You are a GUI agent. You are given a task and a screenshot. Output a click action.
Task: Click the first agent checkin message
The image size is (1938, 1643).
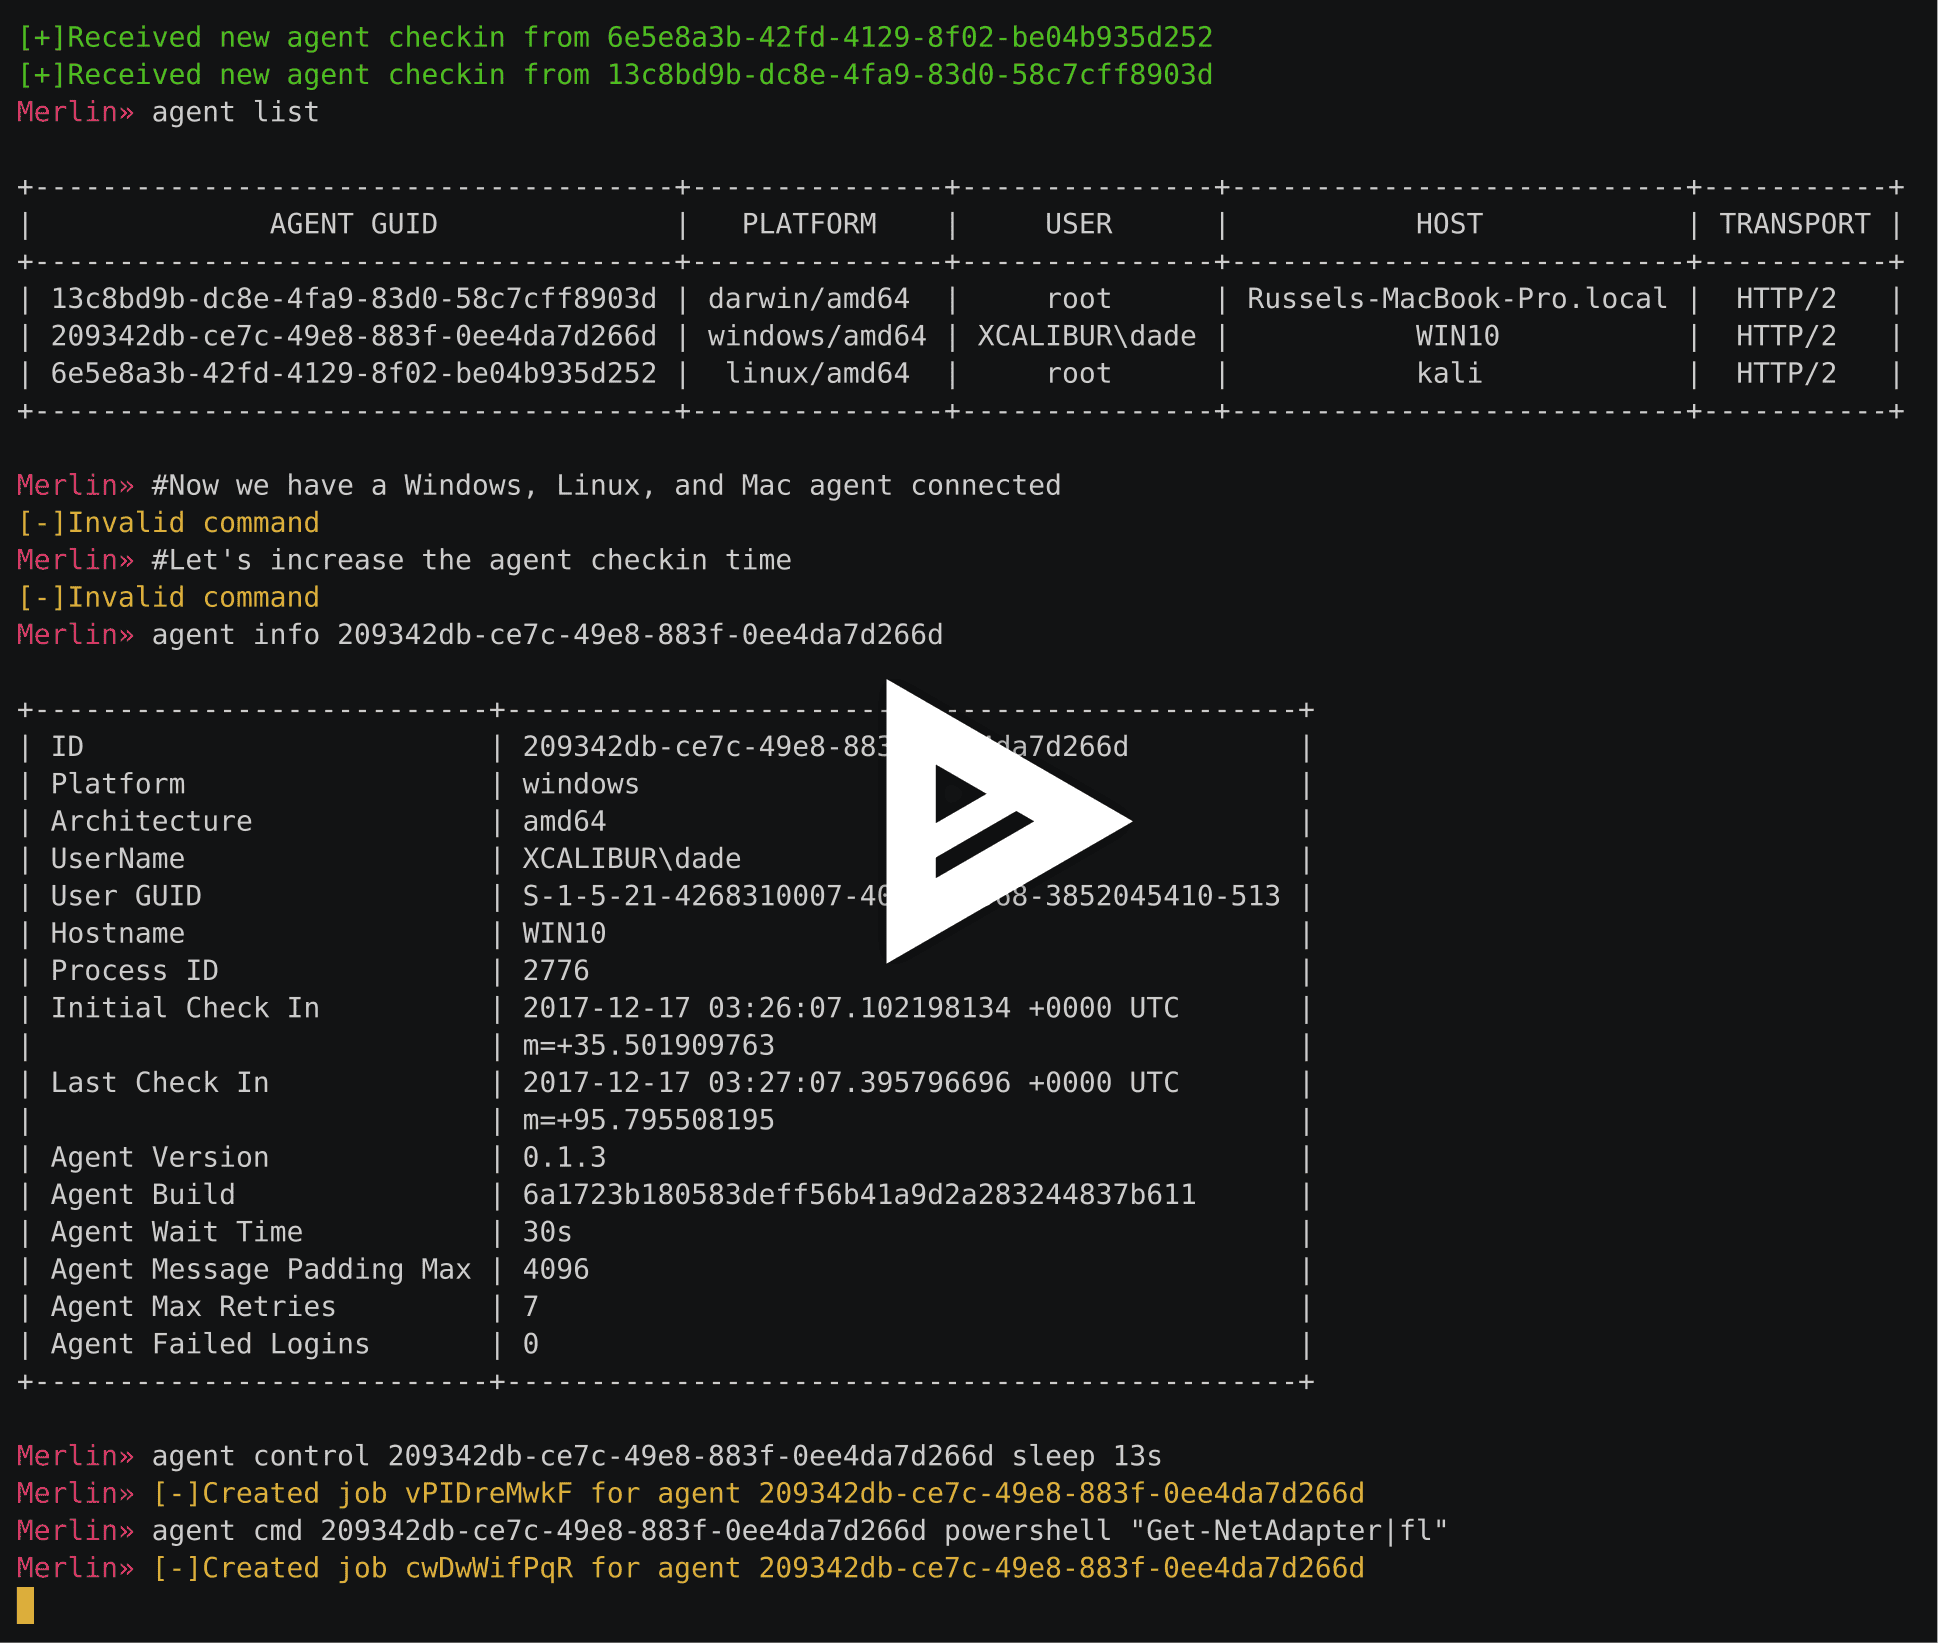tap(614, 37)
